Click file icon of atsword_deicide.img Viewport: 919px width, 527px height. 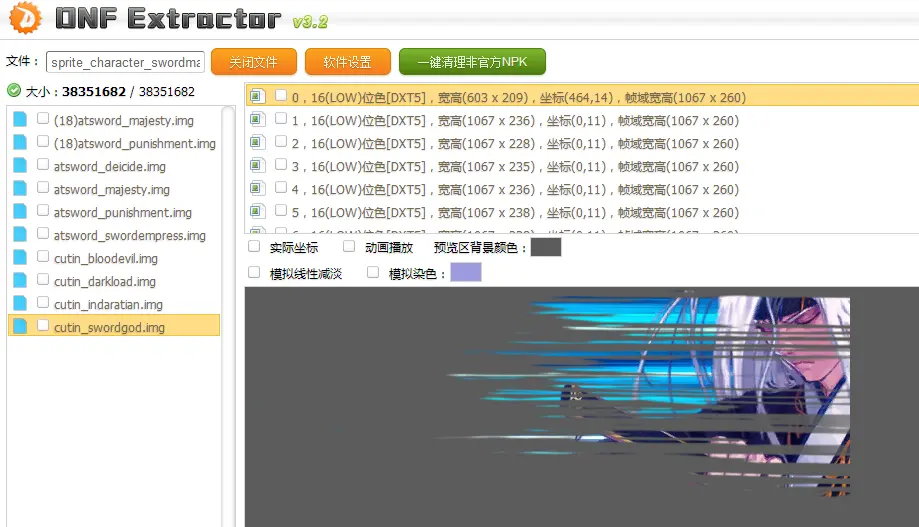20,165
